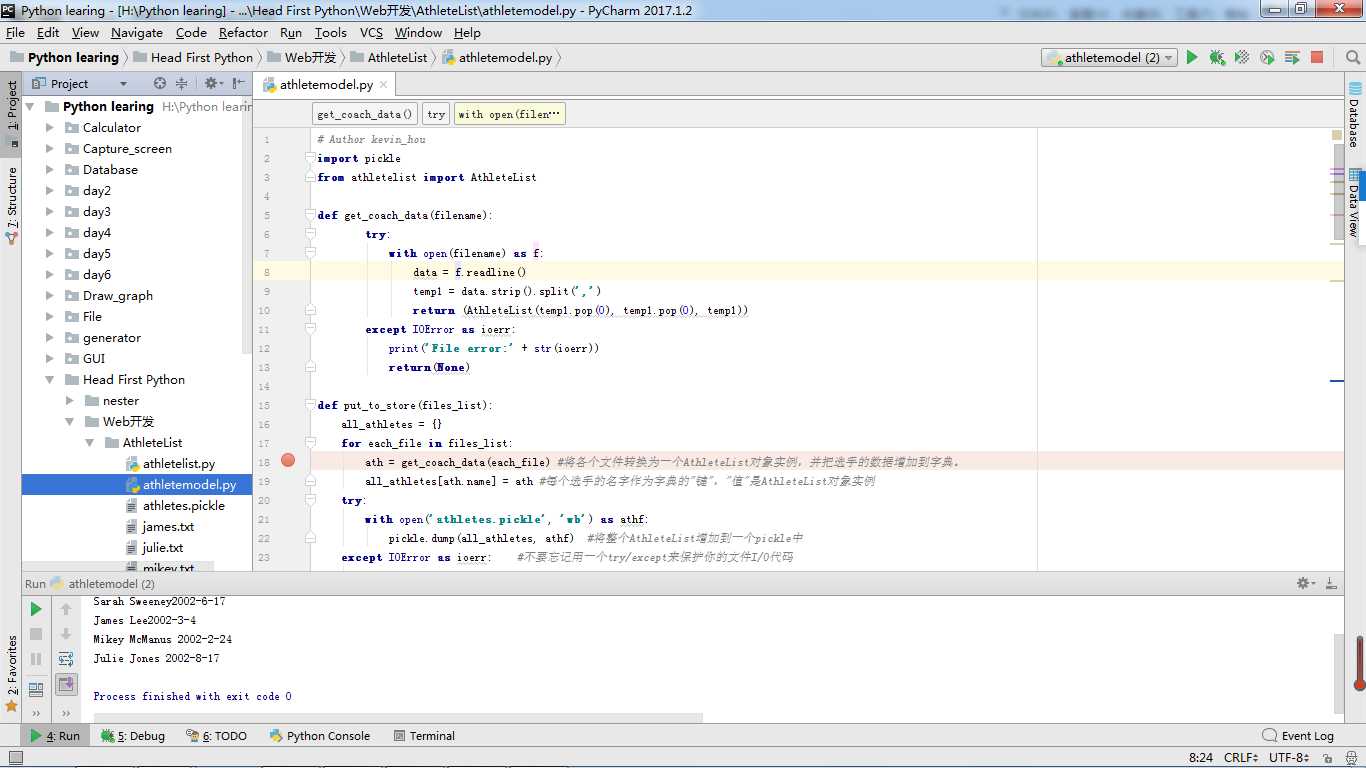Click Scroll from Source target icon
Viewport: 1366px width, 768px height.
(x=160, y=84)
